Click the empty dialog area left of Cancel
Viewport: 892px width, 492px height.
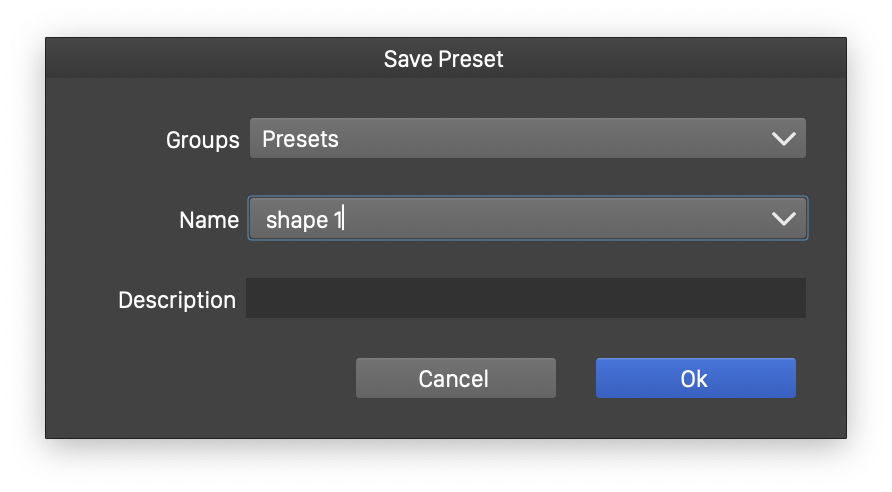tap(200, 379)
